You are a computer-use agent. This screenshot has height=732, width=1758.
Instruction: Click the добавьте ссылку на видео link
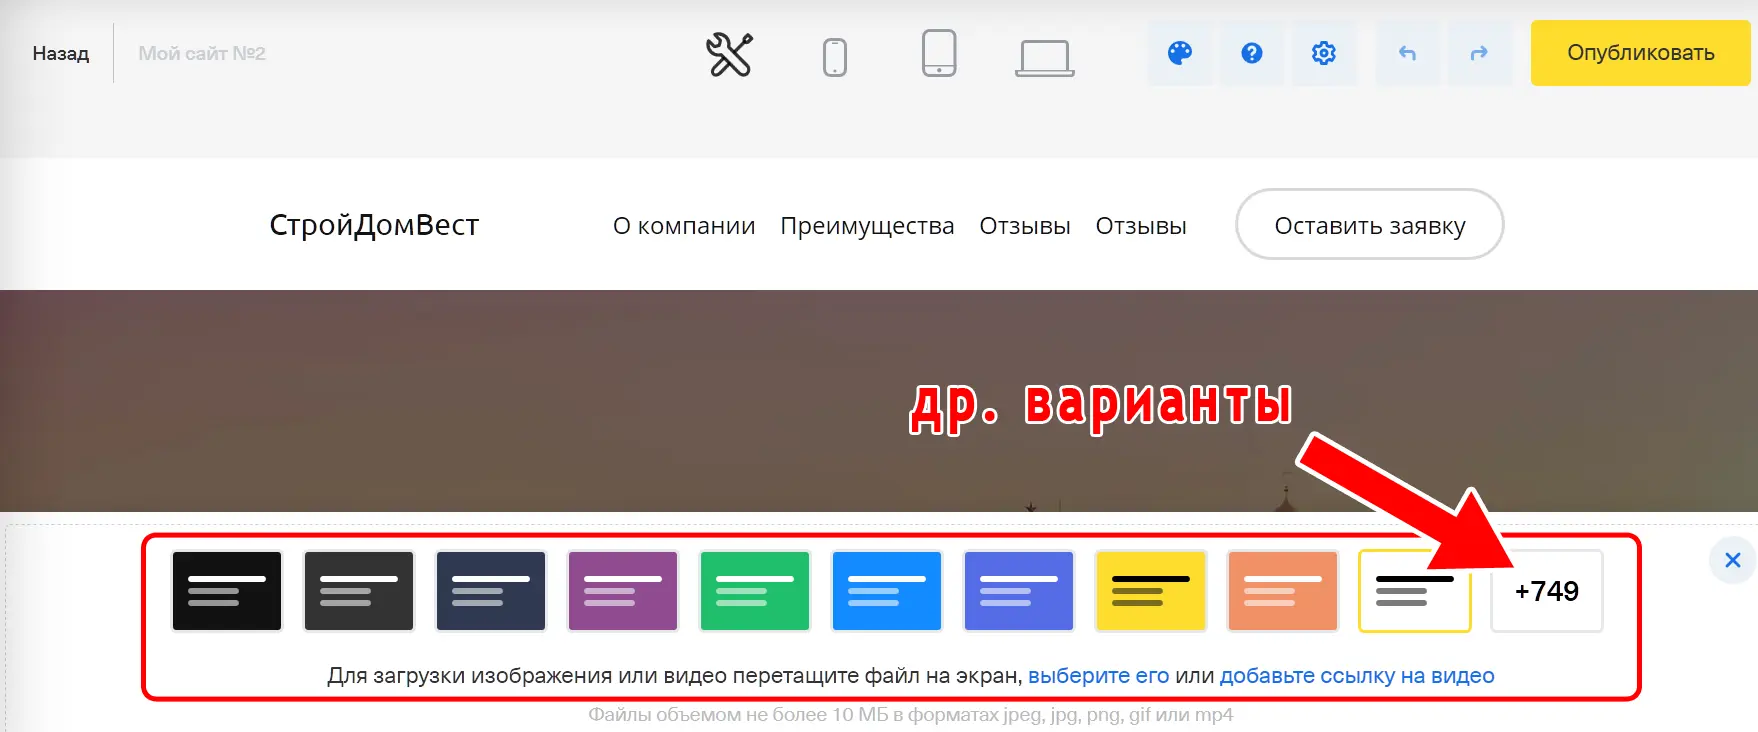[x=1356, y=676]
